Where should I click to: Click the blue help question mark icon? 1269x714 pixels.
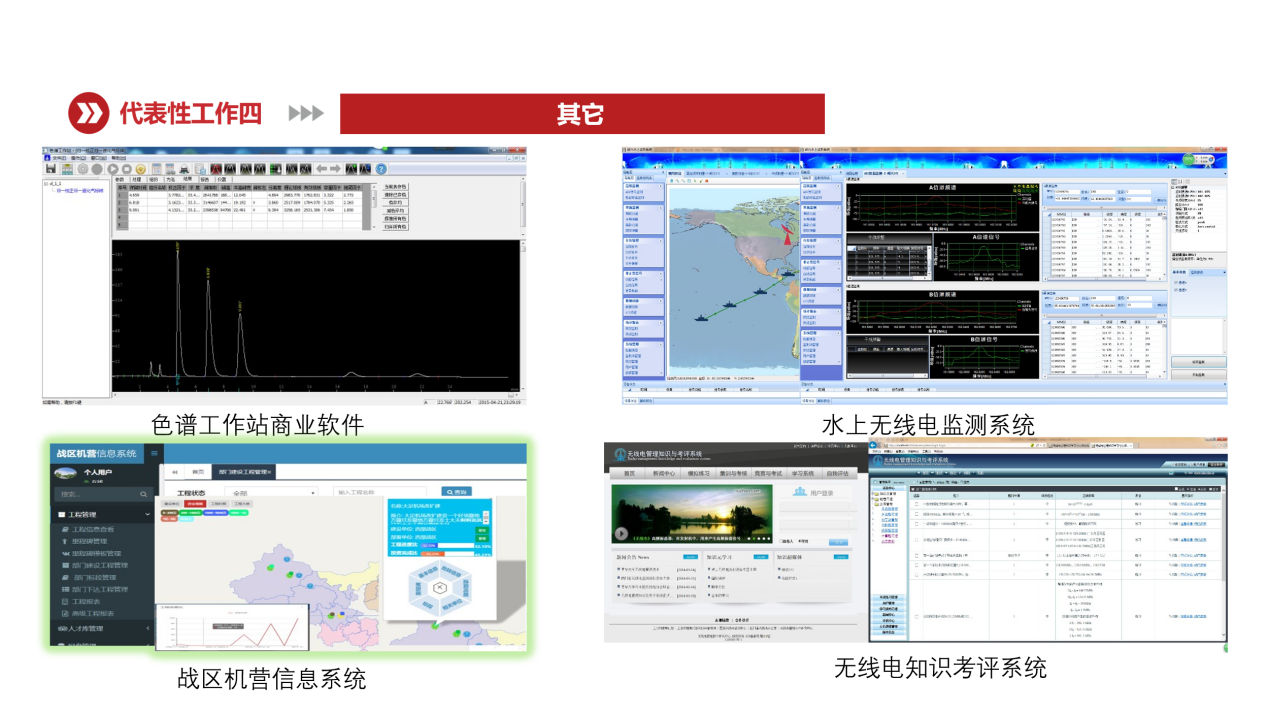coord(380,169)
